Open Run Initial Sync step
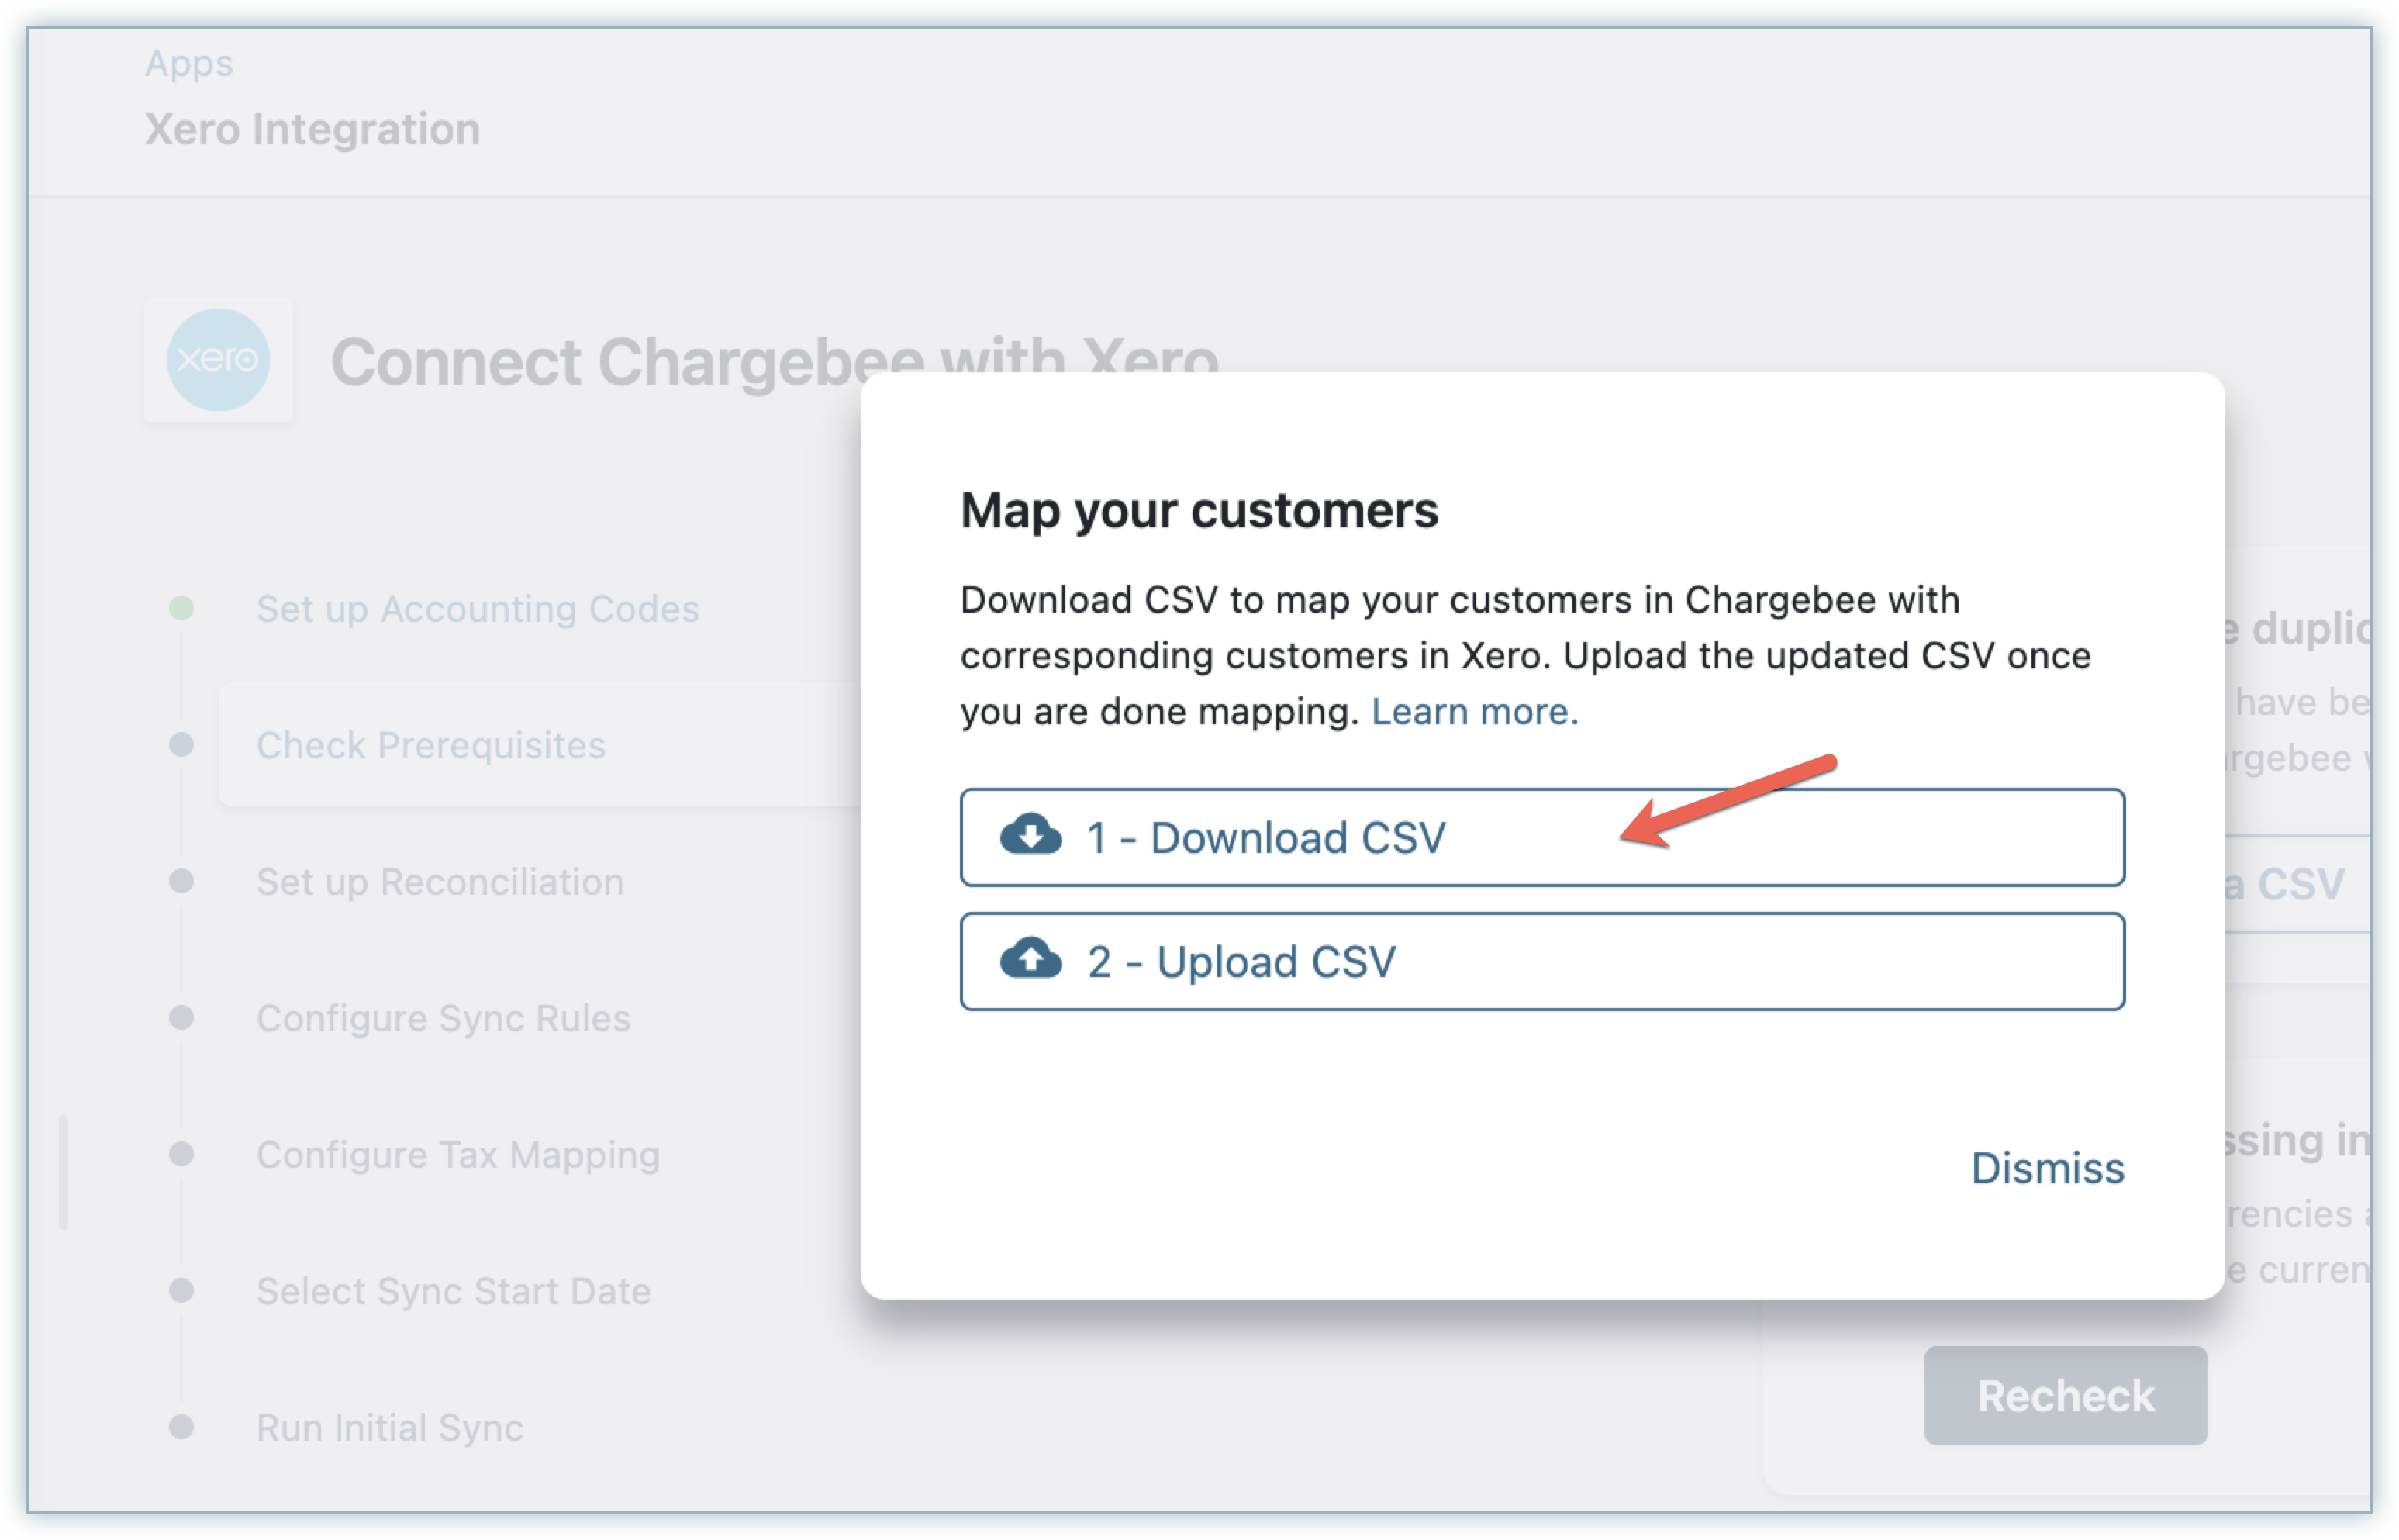 tap(389, 1427)
